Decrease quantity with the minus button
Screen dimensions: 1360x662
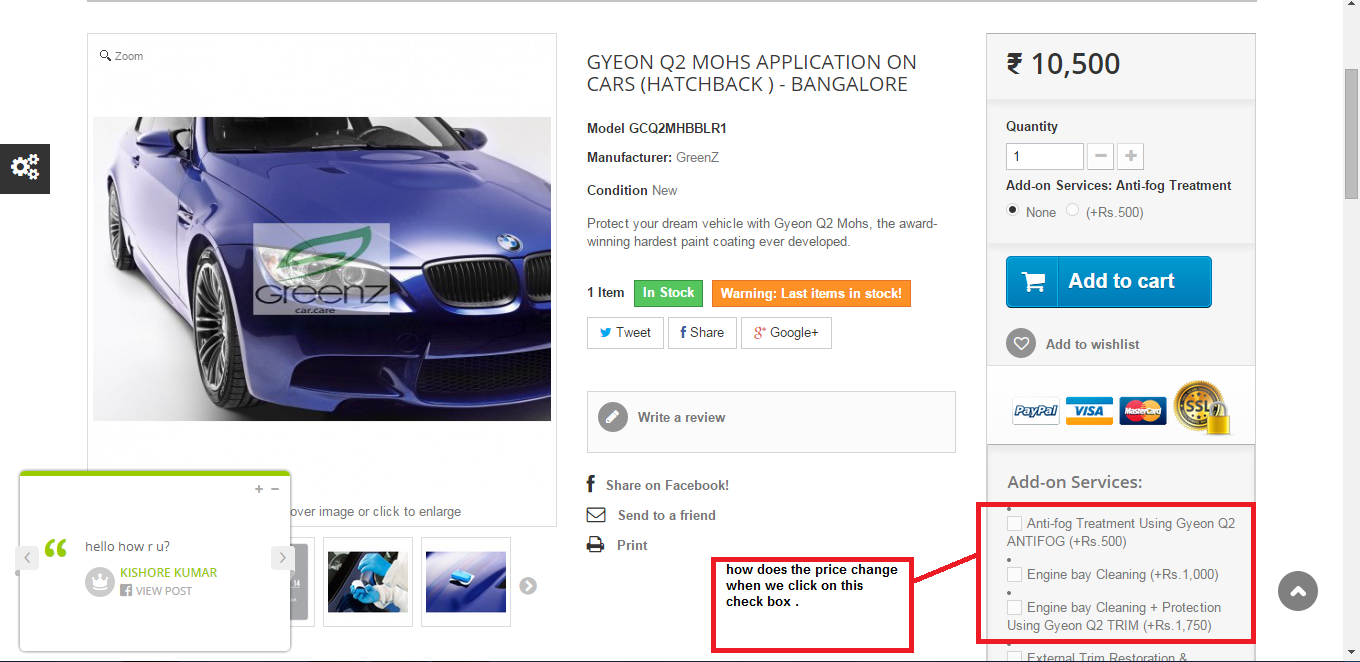[x=1100, y=156]
